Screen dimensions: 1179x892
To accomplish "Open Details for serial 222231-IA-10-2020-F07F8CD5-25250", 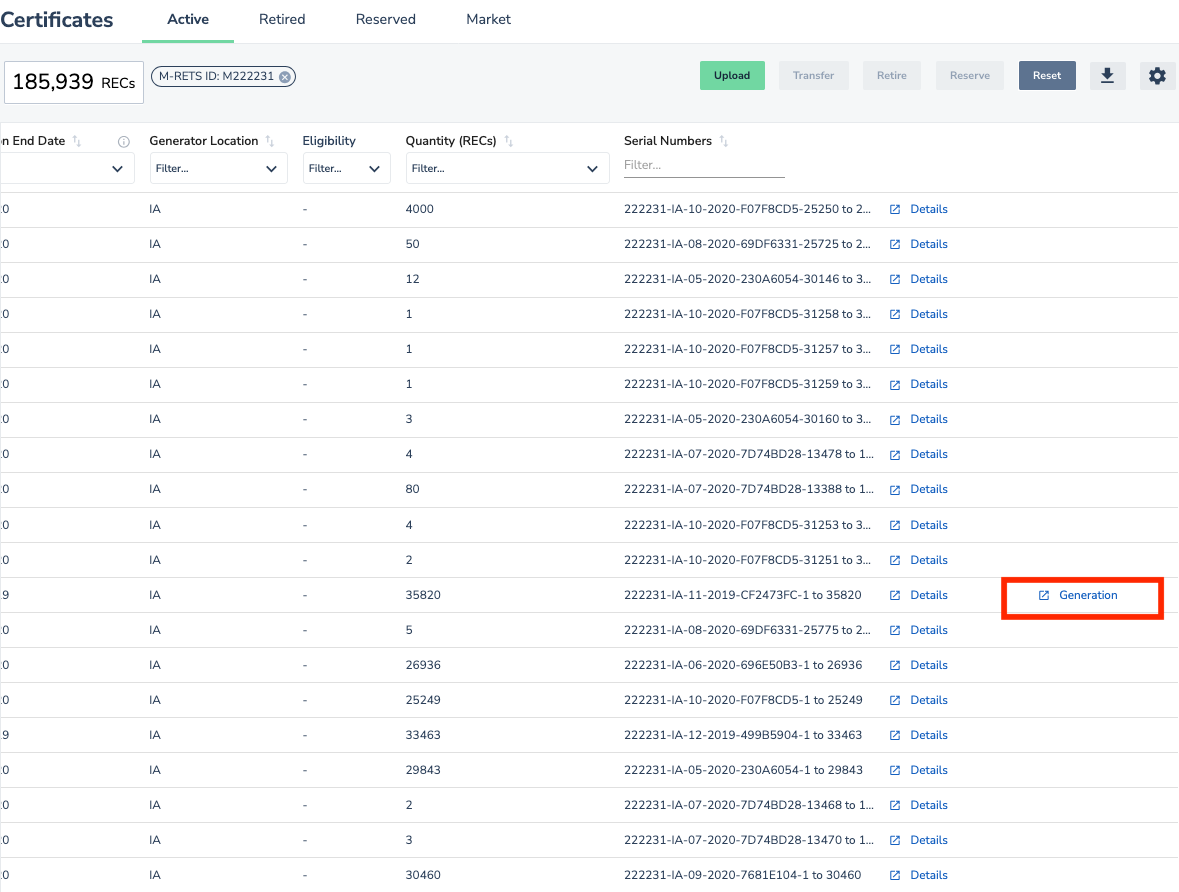I will 929,209.
